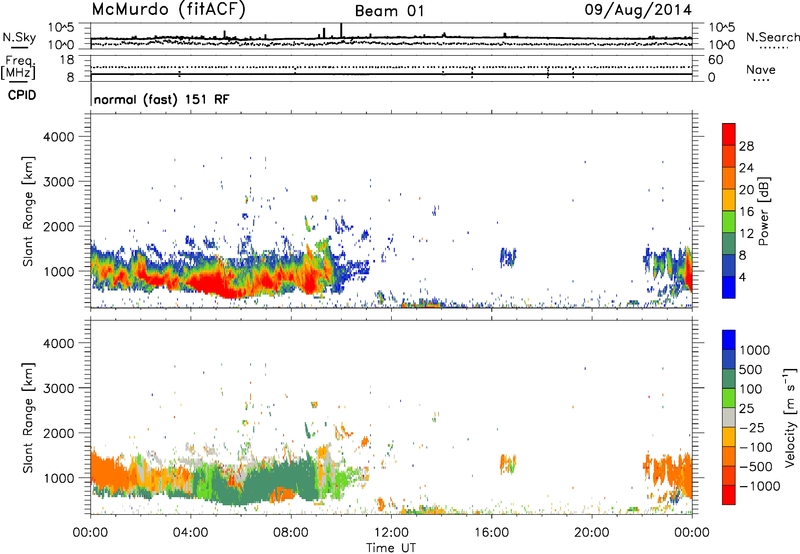Viewport: 800px width, 554px height.
Task: Click the blue bottom of the power color bar
Action: (729, 287)
